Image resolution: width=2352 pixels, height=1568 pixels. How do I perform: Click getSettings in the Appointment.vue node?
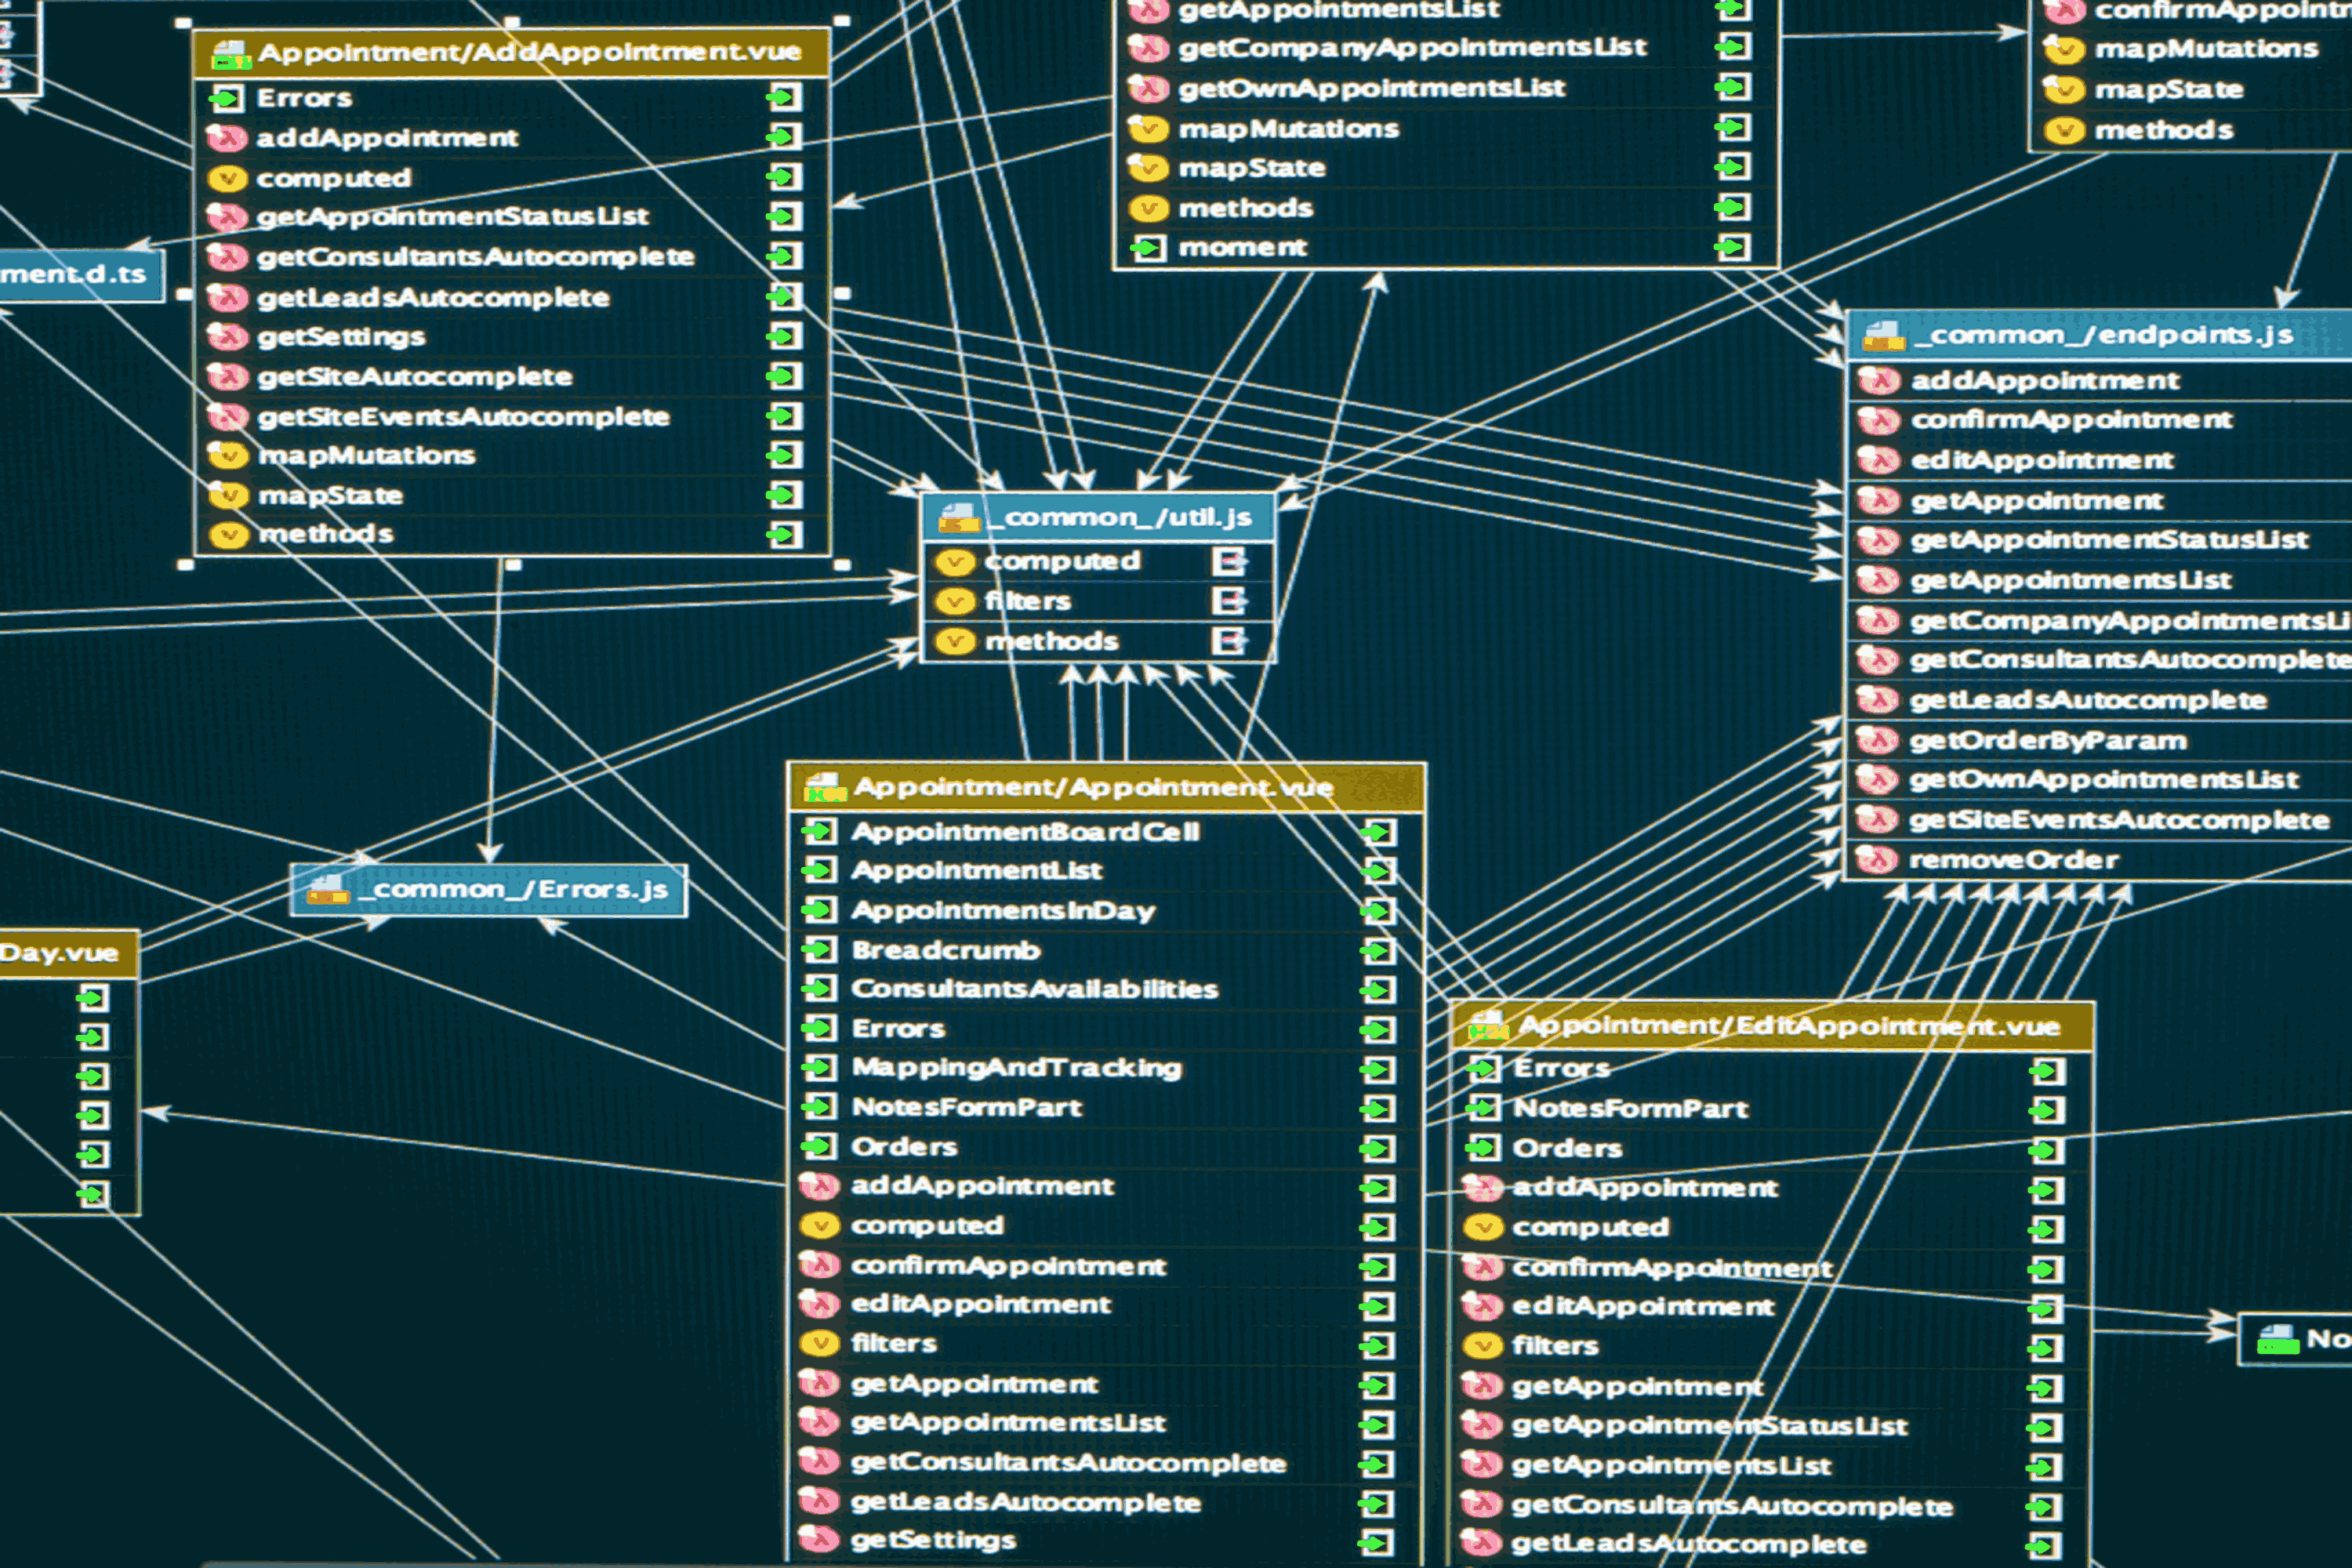click(933, 1540)
